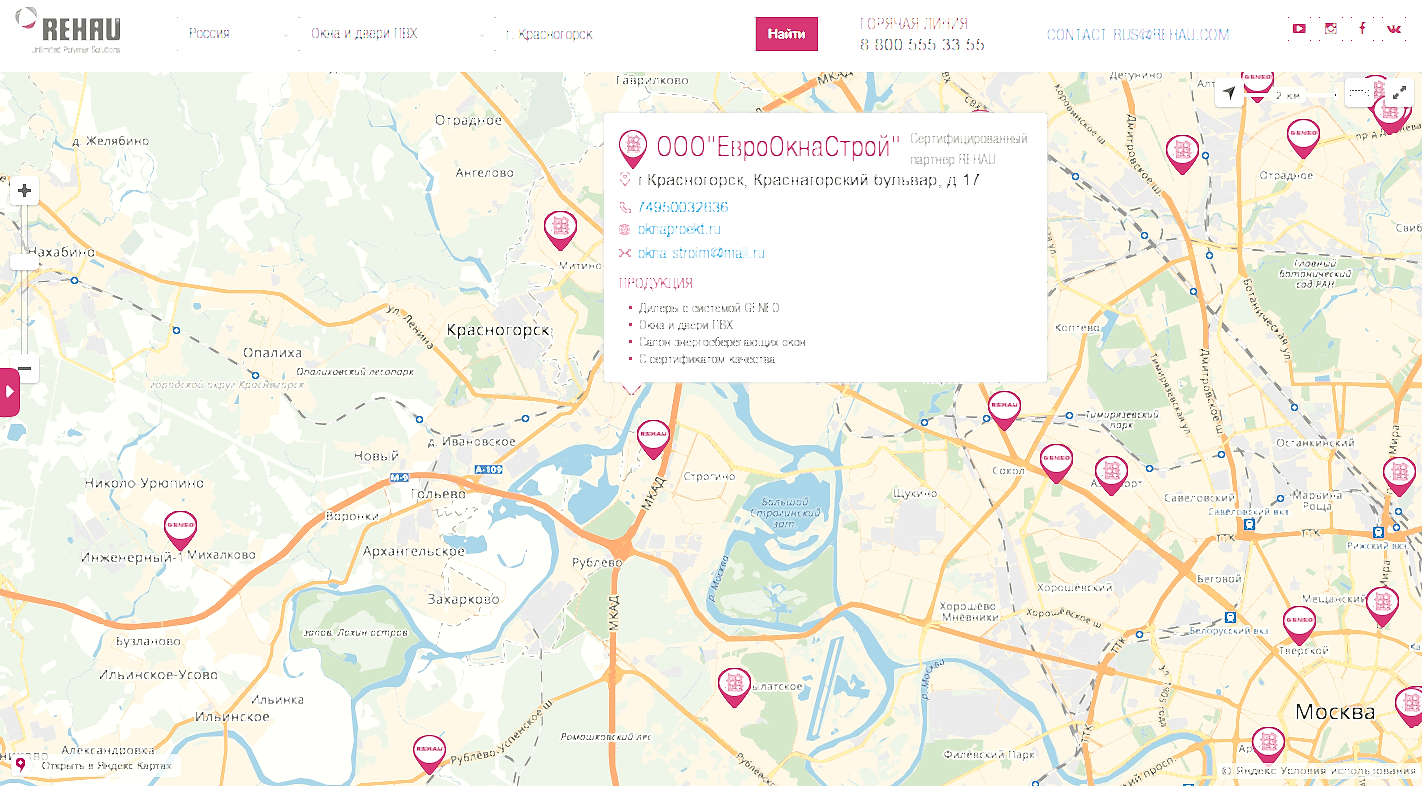Click the С сертификатом качества item
The height and width of the screenshot is (786, 1422).
tap(707, 359)
